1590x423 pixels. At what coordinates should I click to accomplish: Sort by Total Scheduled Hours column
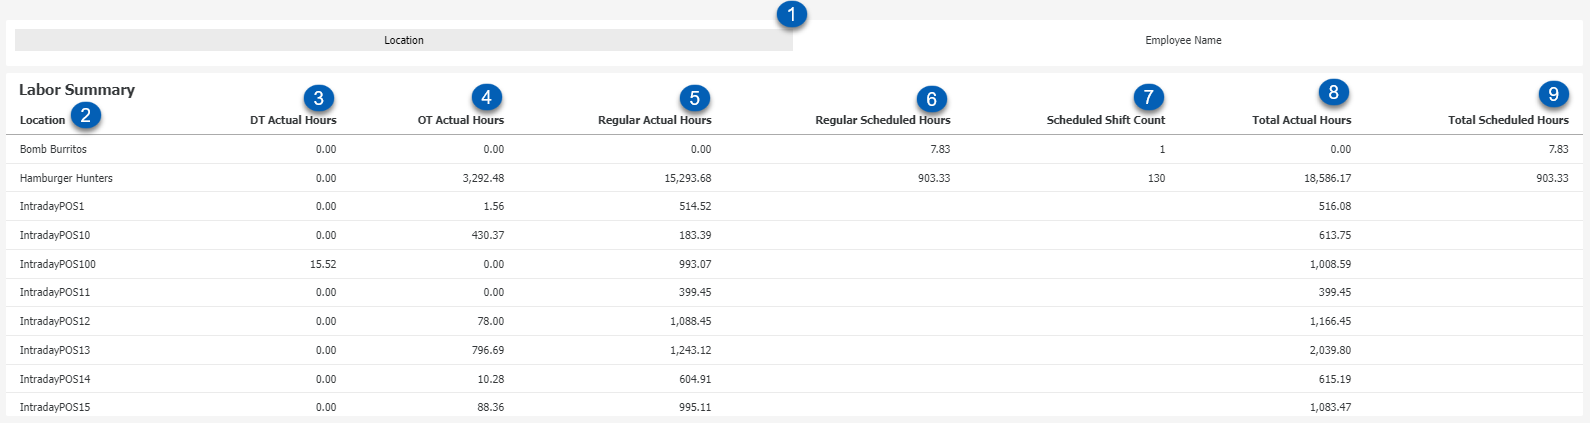point(1508,120)
